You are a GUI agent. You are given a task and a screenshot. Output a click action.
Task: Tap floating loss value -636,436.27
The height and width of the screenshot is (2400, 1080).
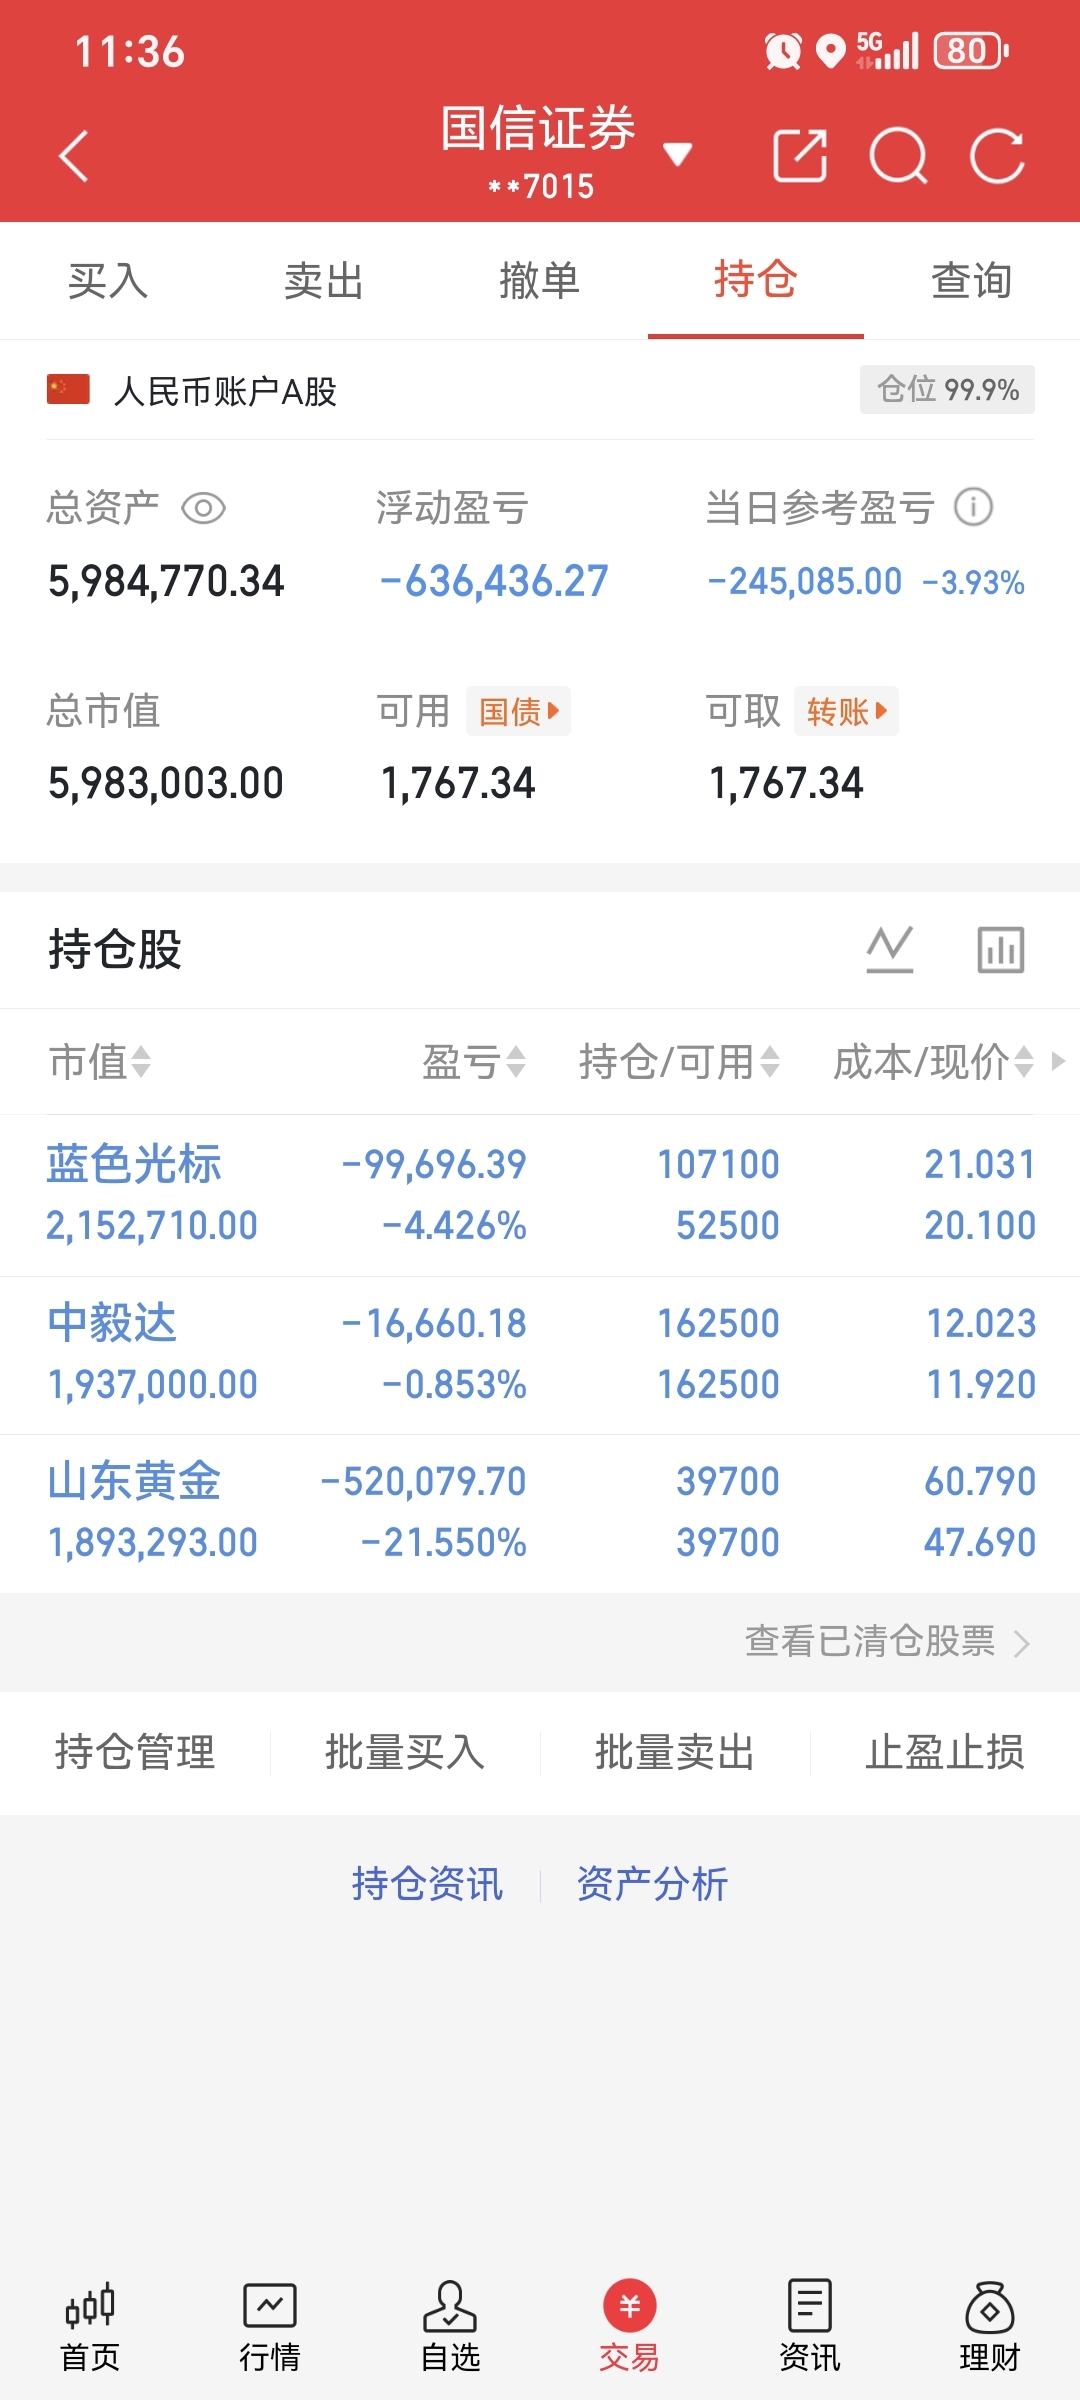tap(494, 581)
